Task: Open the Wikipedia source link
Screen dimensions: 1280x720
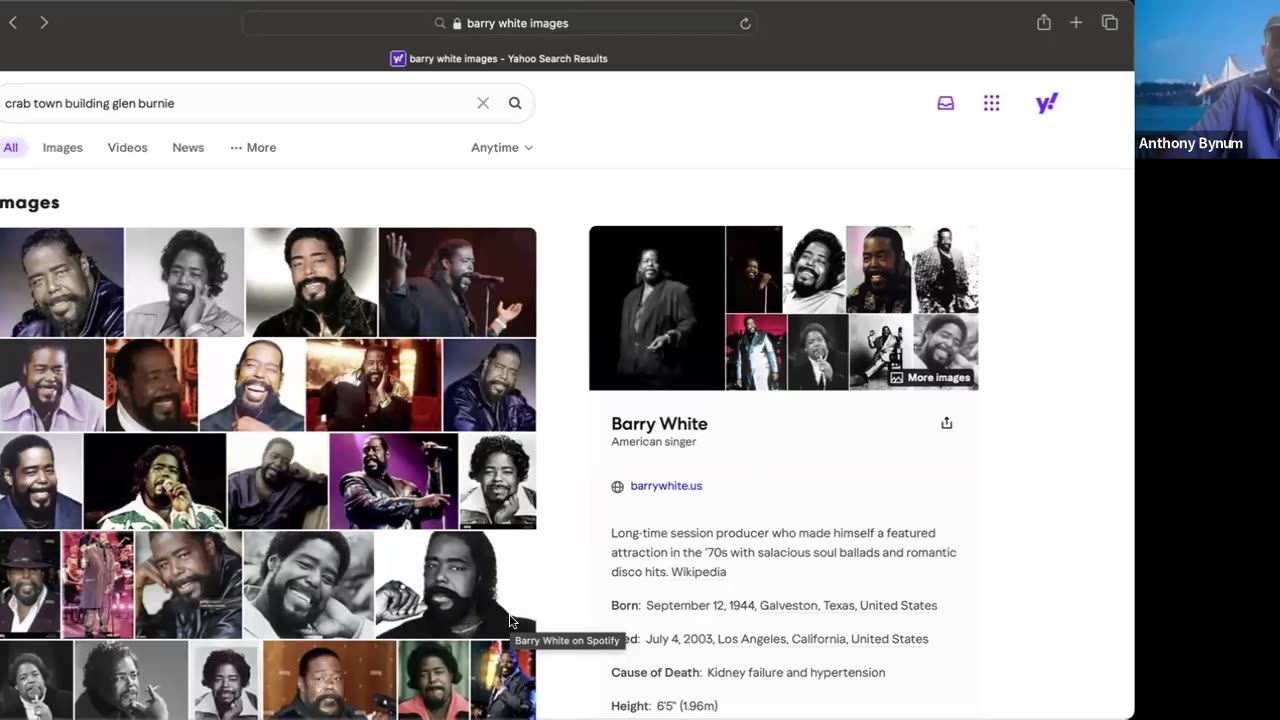Action: tap(698, 572)
